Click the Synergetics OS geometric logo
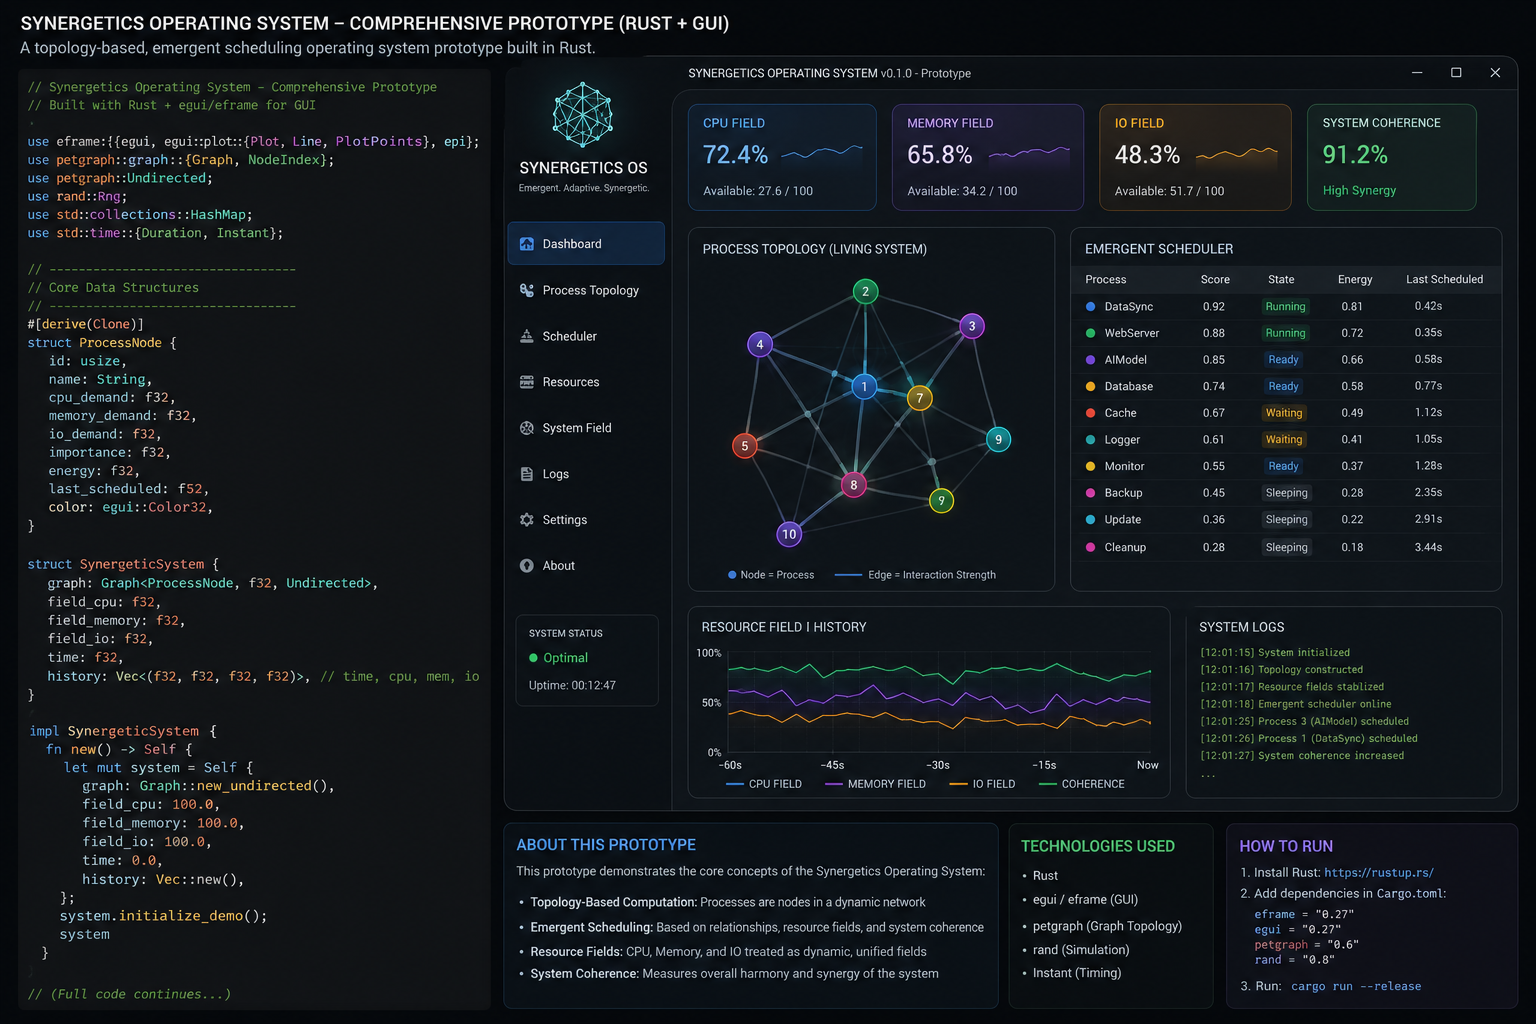 [x=583, y=116]
